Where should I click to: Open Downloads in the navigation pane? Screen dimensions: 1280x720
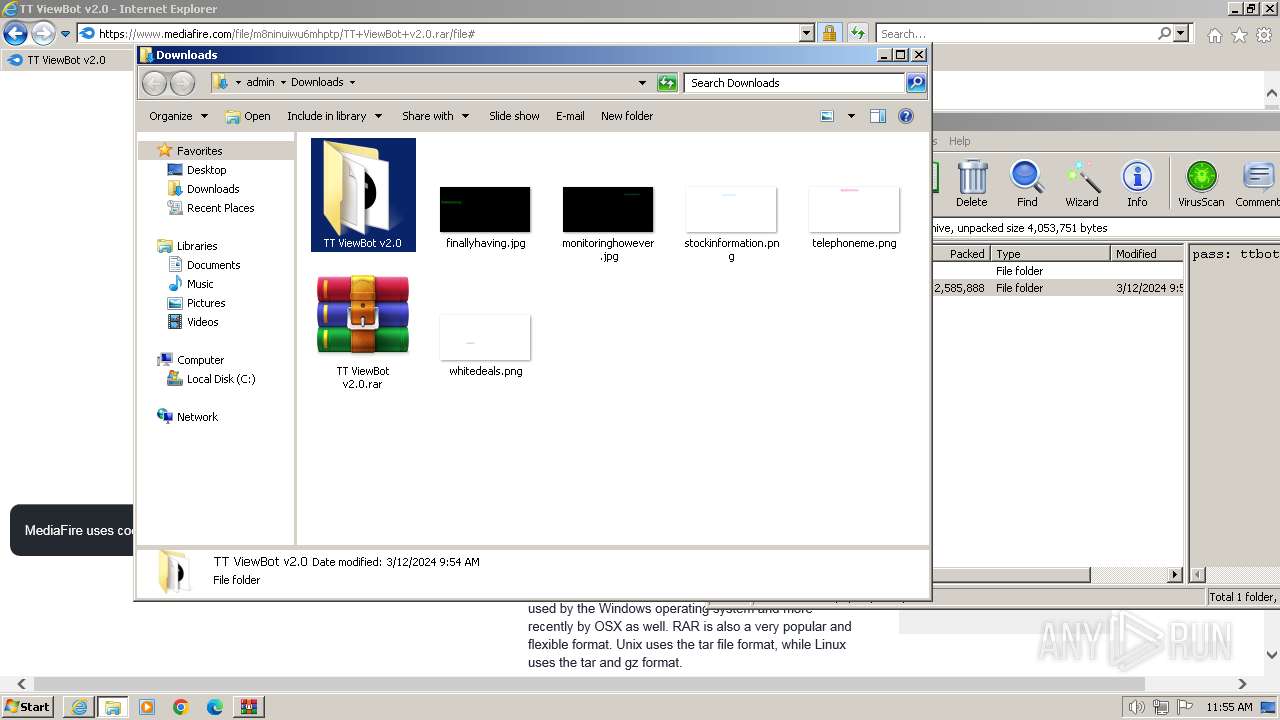pos(213,189)
